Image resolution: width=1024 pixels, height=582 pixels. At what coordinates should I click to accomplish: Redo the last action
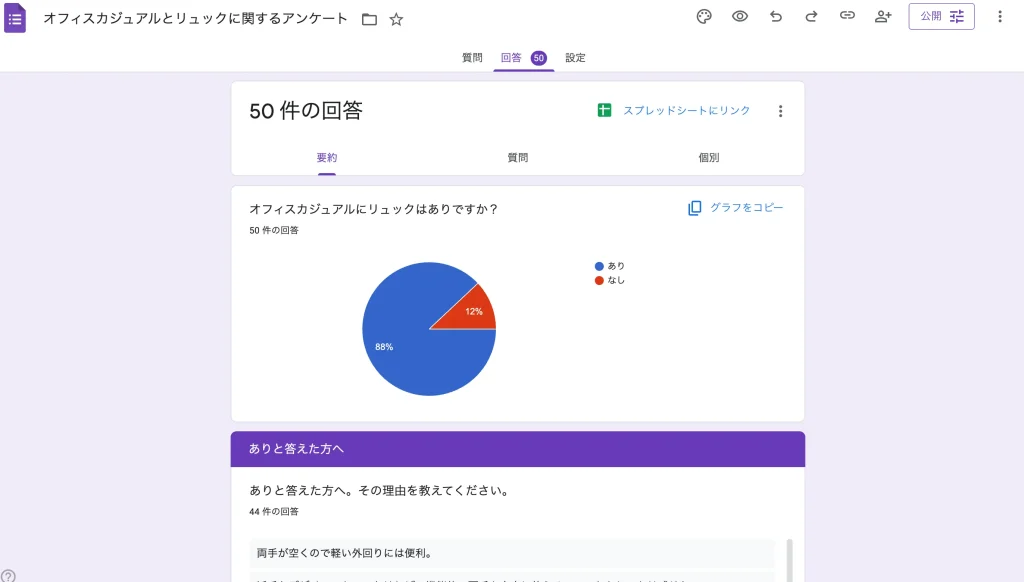coord(811,16)
